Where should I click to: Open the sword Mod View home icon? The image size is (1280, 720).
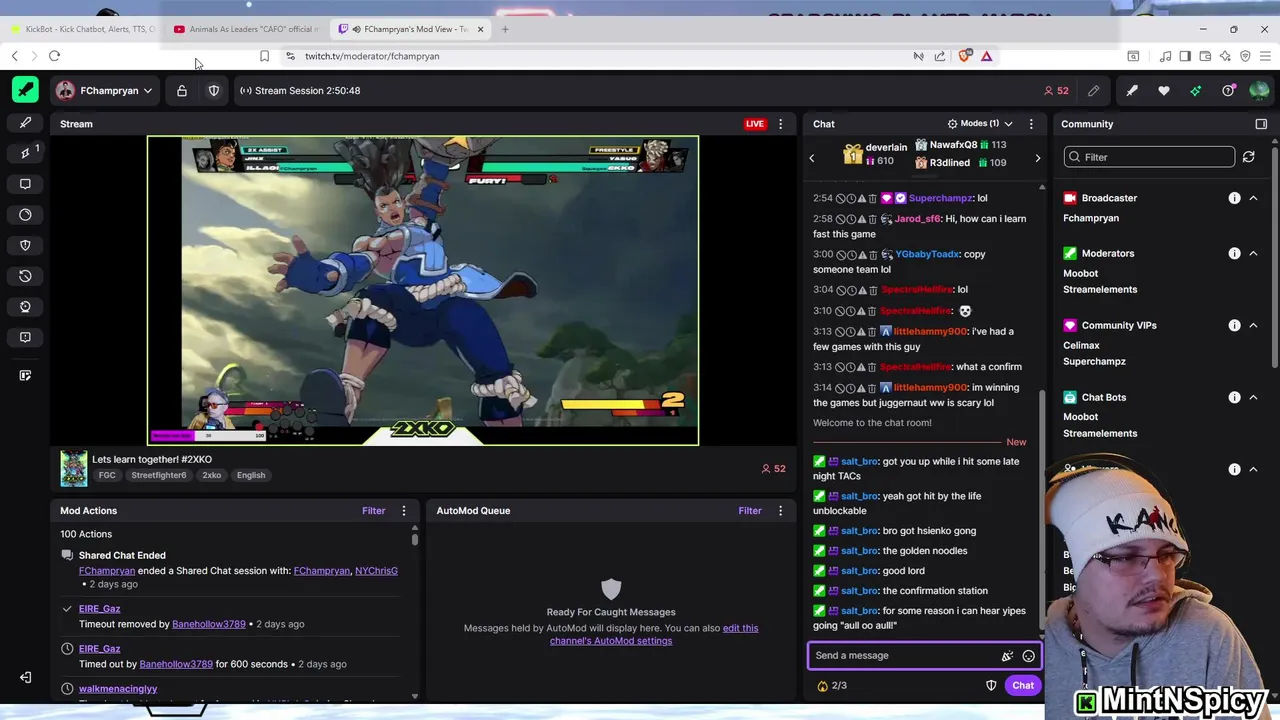[x=25, y=90]
